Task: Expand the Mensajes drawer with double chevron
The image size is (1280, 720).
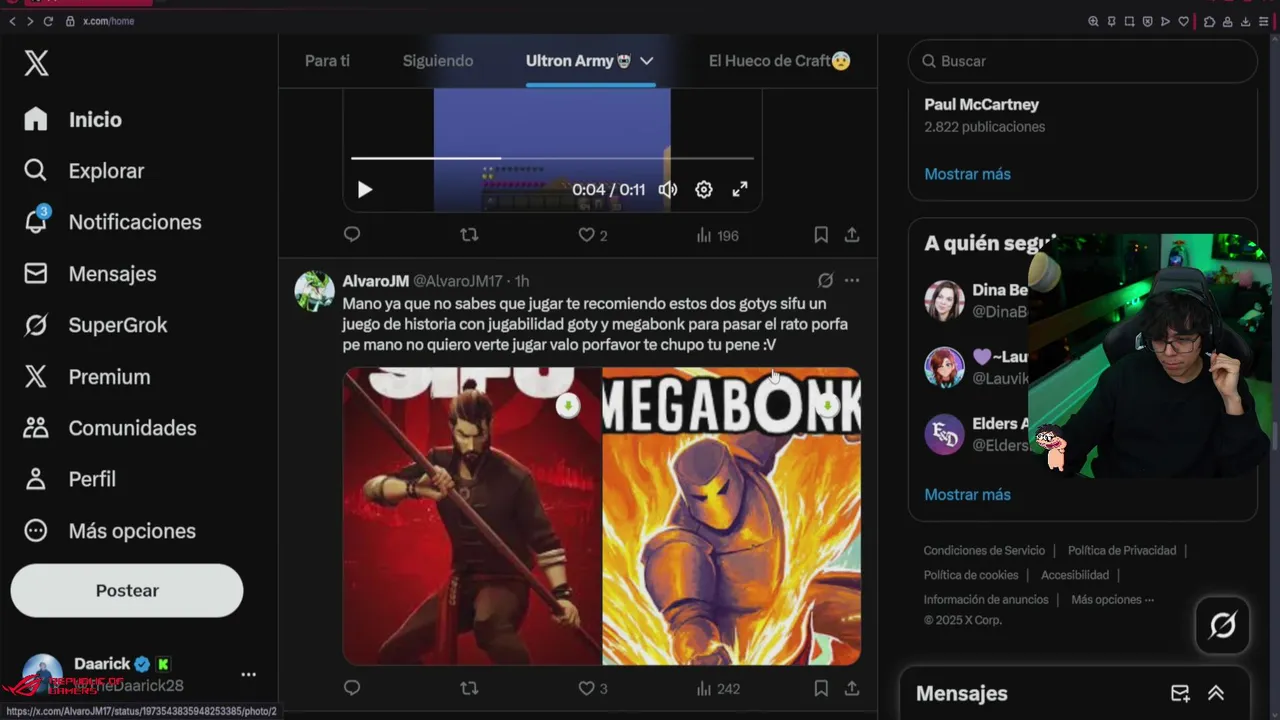Action: (x=1216, y=693)
